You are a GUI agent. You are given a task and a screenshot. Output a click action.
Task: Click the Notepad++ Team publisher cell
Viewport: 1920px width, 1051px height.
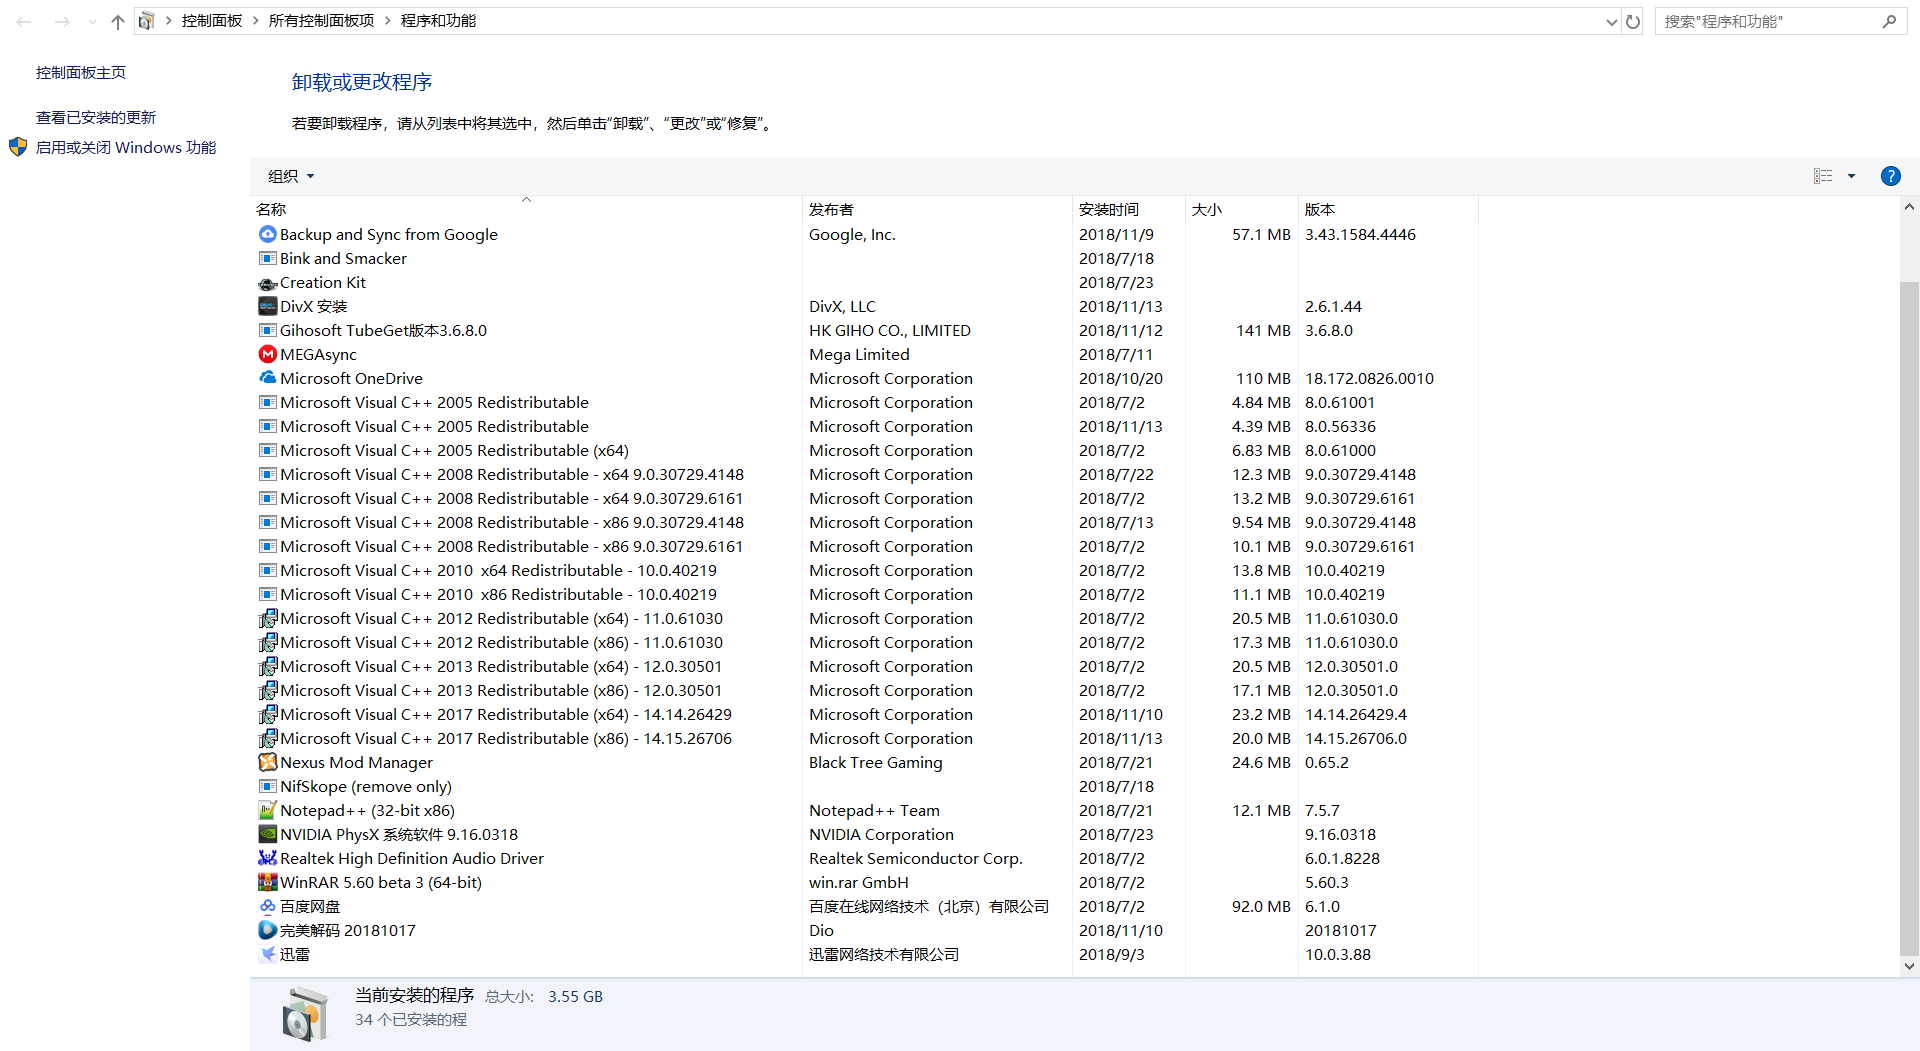click(x=874, y=810)
